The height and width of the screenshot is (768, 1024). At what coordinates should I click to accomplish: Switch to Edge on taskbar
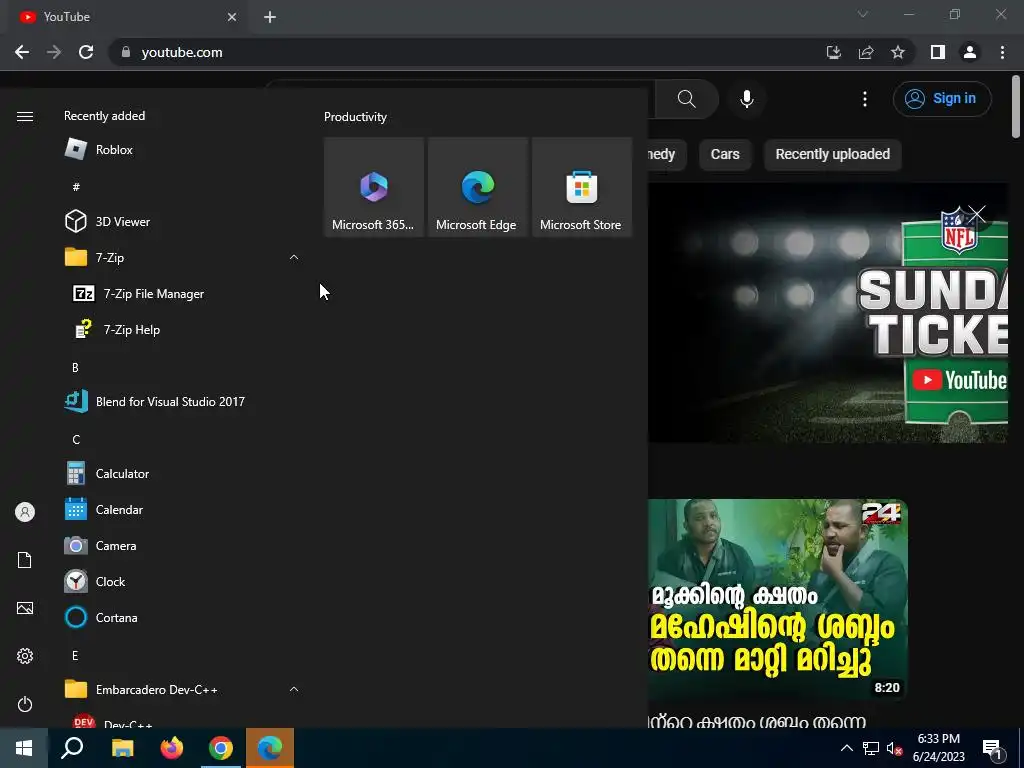(x=270, y=748)
